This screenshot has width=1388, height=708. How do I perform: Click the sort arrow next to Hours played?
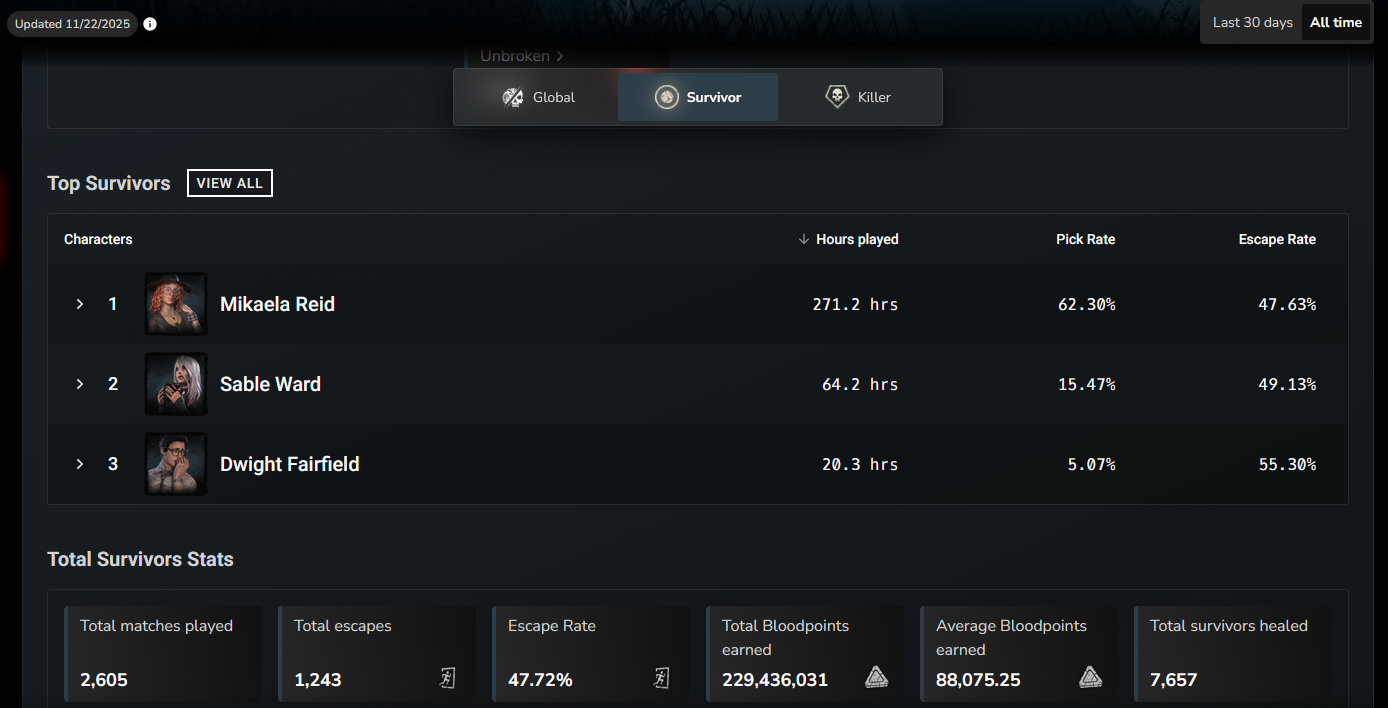803,239
